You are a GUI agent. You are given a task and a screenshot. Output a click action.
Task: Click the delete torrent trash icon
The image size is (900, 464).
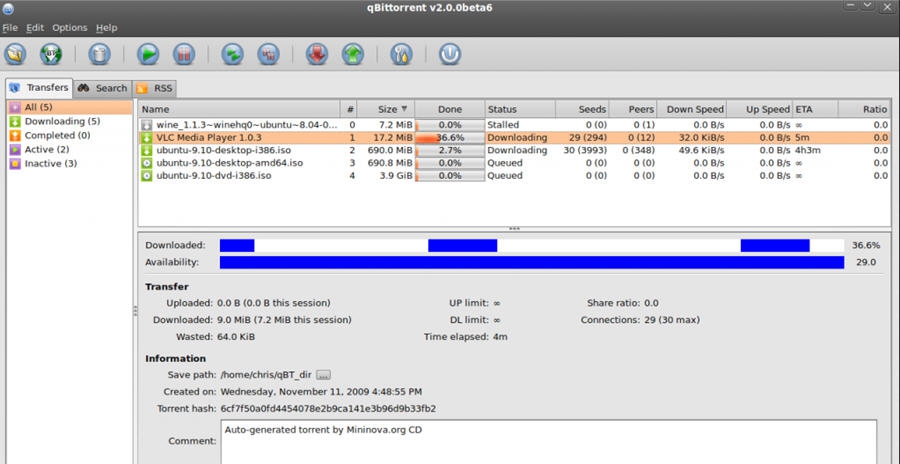click(x=99, y=53)
